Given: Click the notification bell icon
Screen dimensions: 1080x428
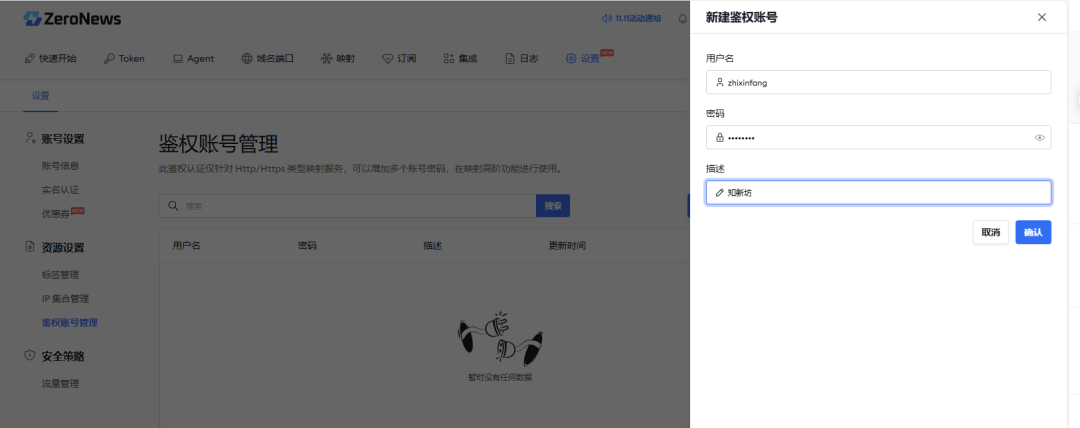Looking at the screenshot, I should coord(683,19).
